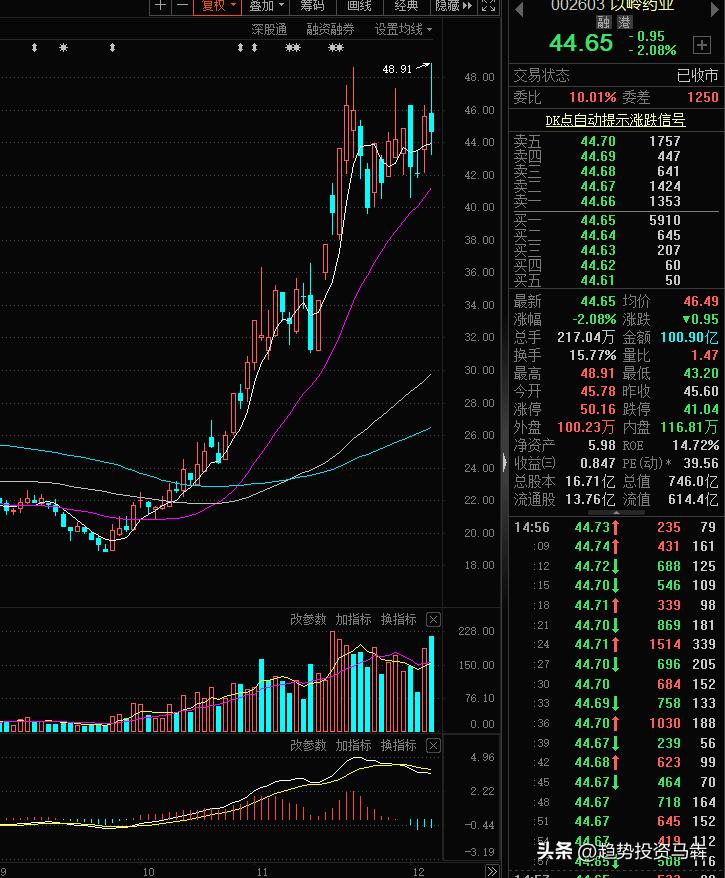
Task: Open DK点自动提示涨跌信号 link
Action: (615, 120)
